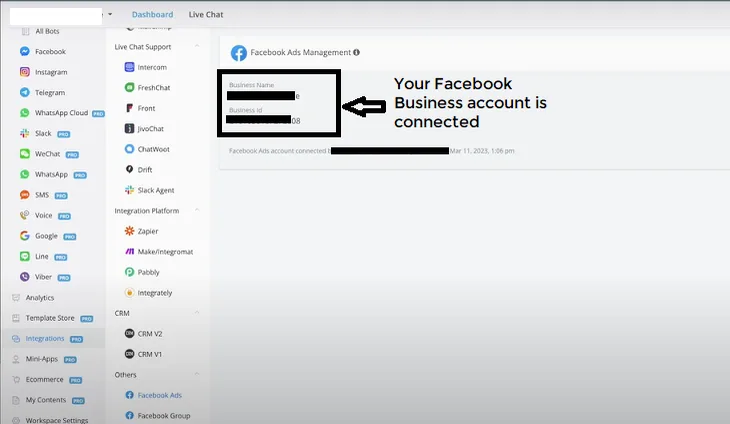Click the Pabbly integration icon
This screenshot has height=424, width=730.
tap(129, 272)
